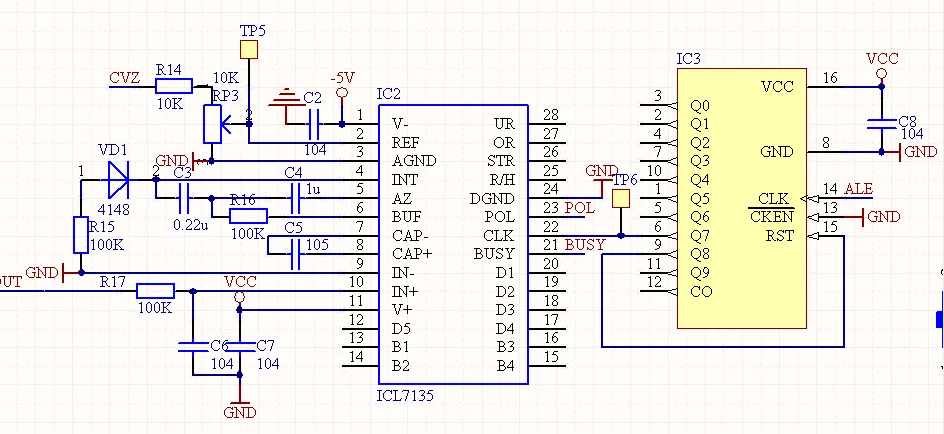944x434 pixels.
Task: Click capacitor C8 beside IC3
Action: coord(881,123)
